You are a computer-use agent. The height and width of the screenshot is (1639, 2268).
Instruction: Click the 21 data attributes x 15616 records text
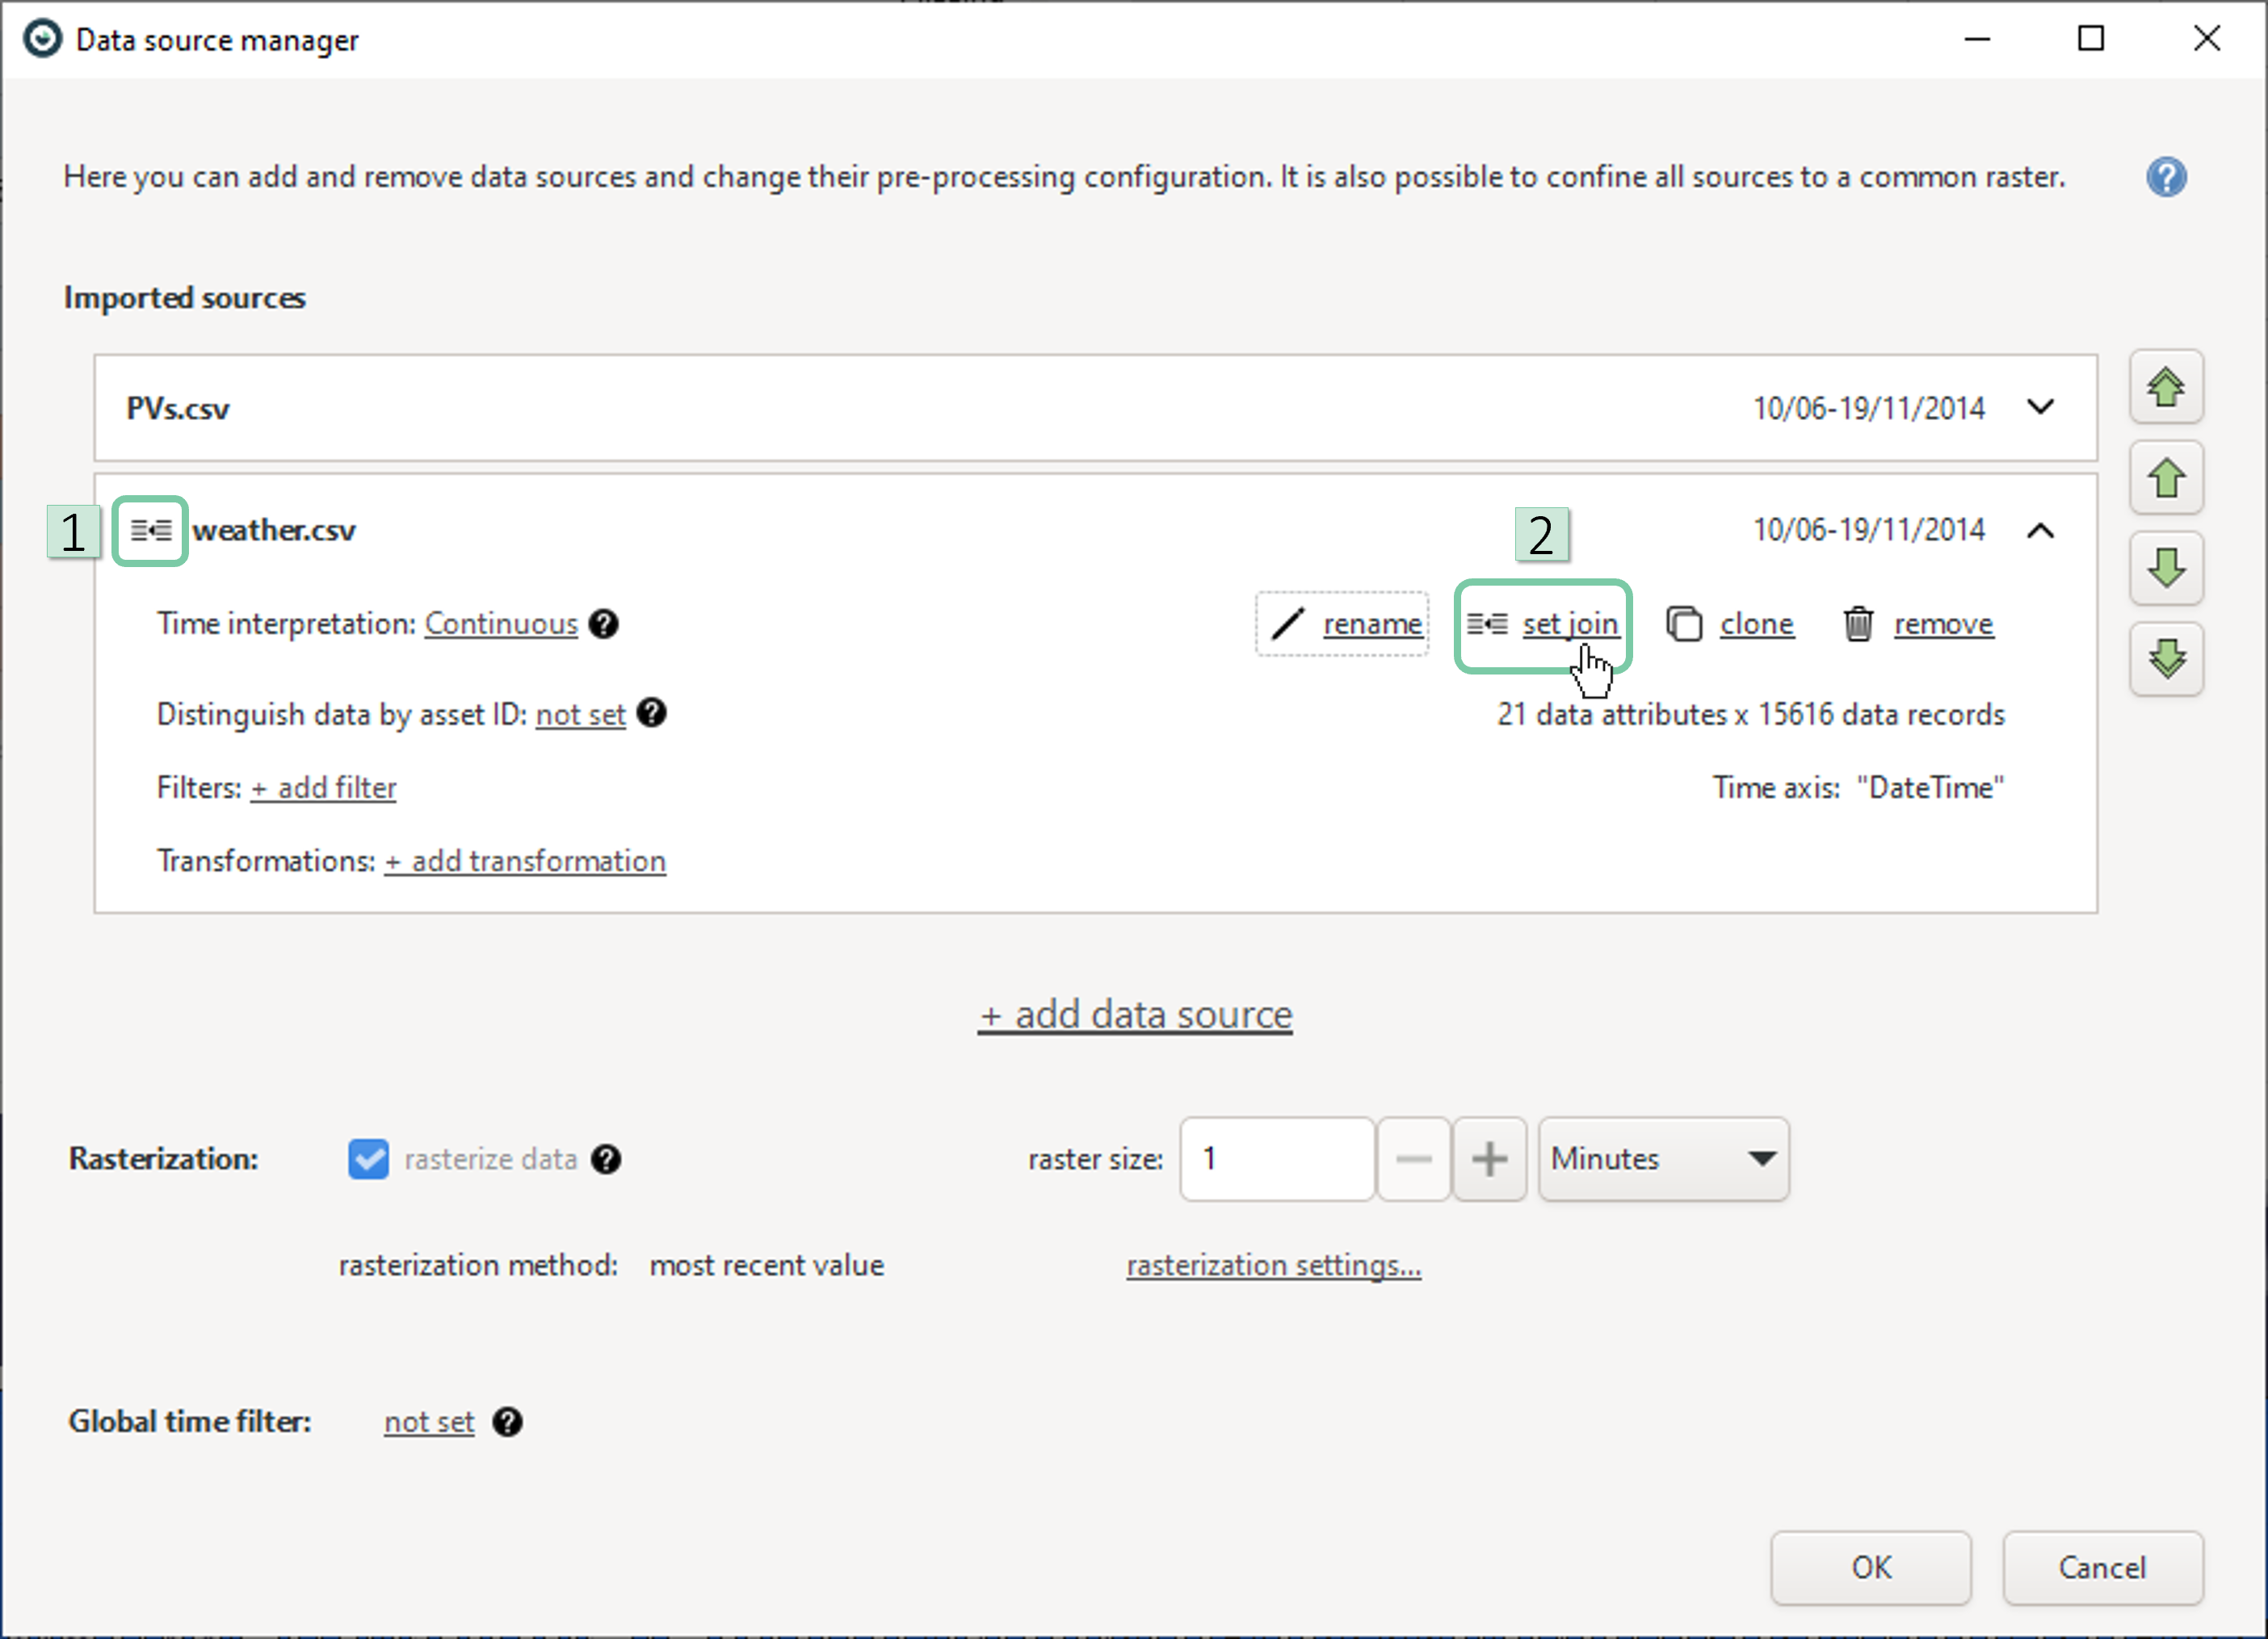point(1751,715)
